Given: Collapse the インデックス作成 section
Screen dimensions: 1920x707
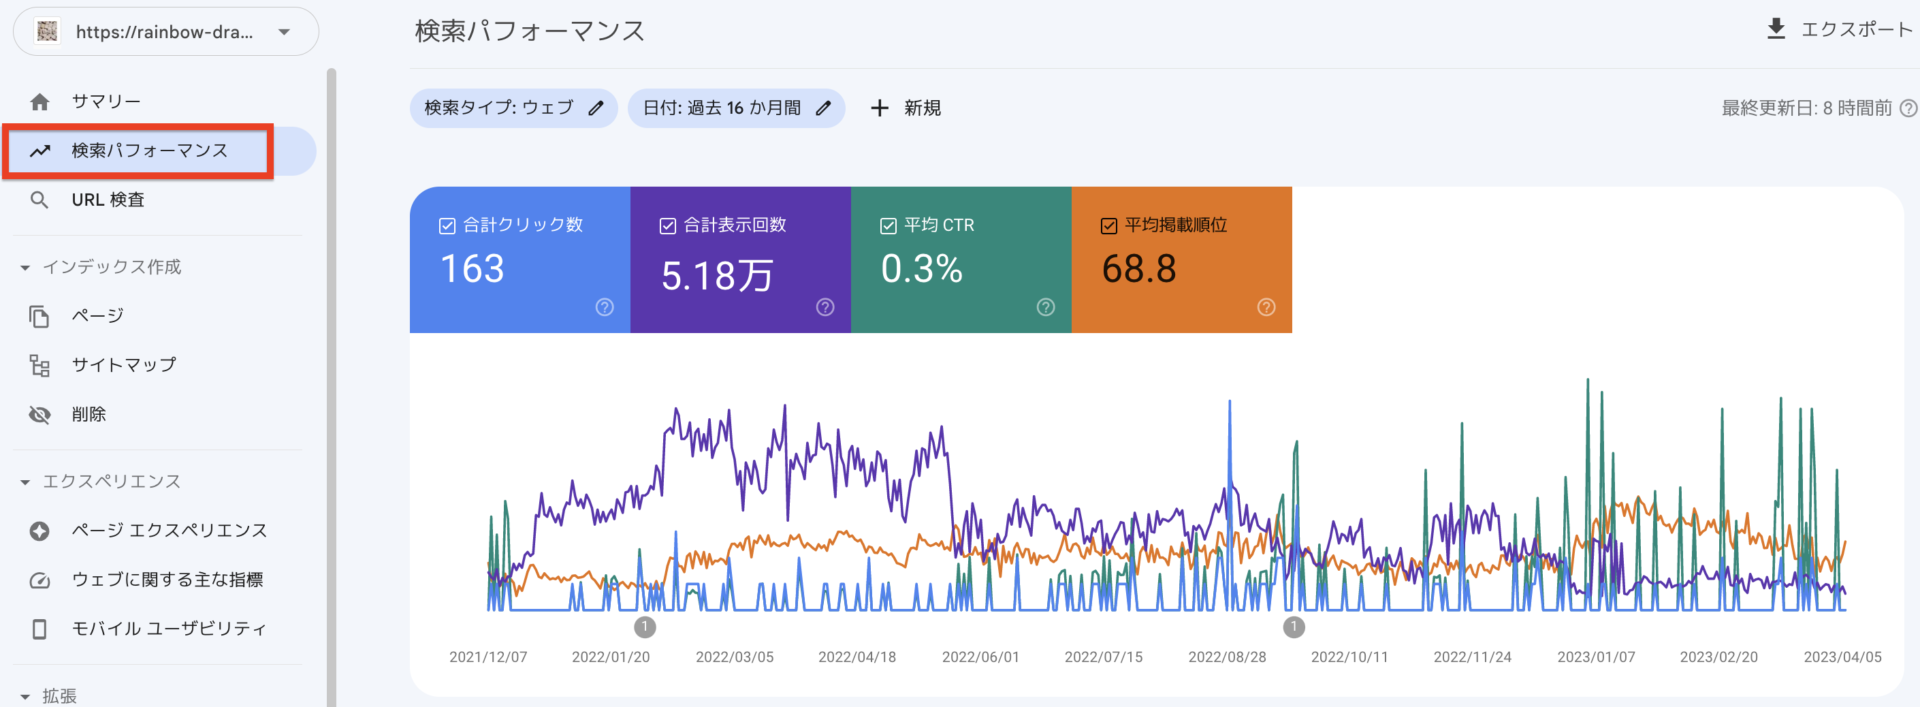Looking at the screenshot, I should [25, 268].
